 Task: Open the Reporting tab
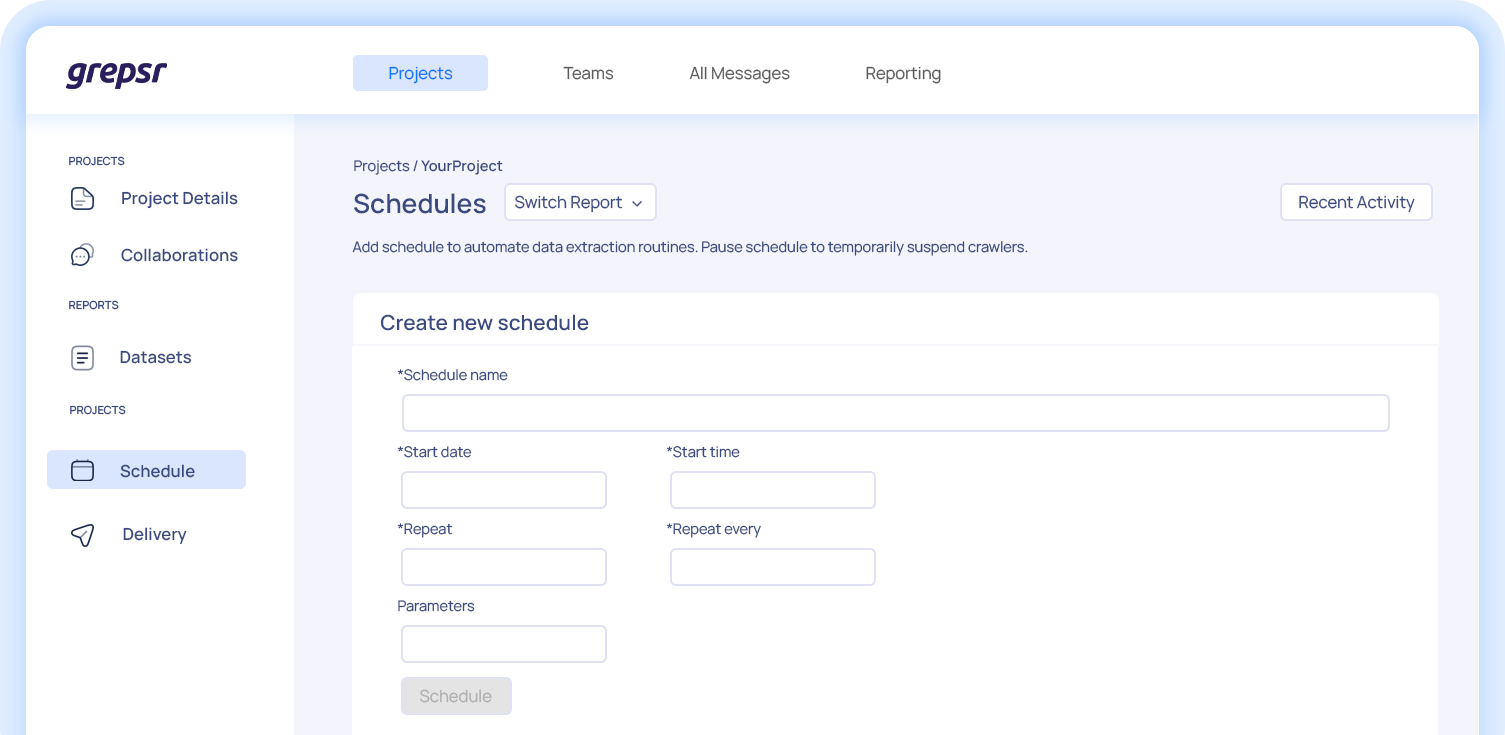903,73
